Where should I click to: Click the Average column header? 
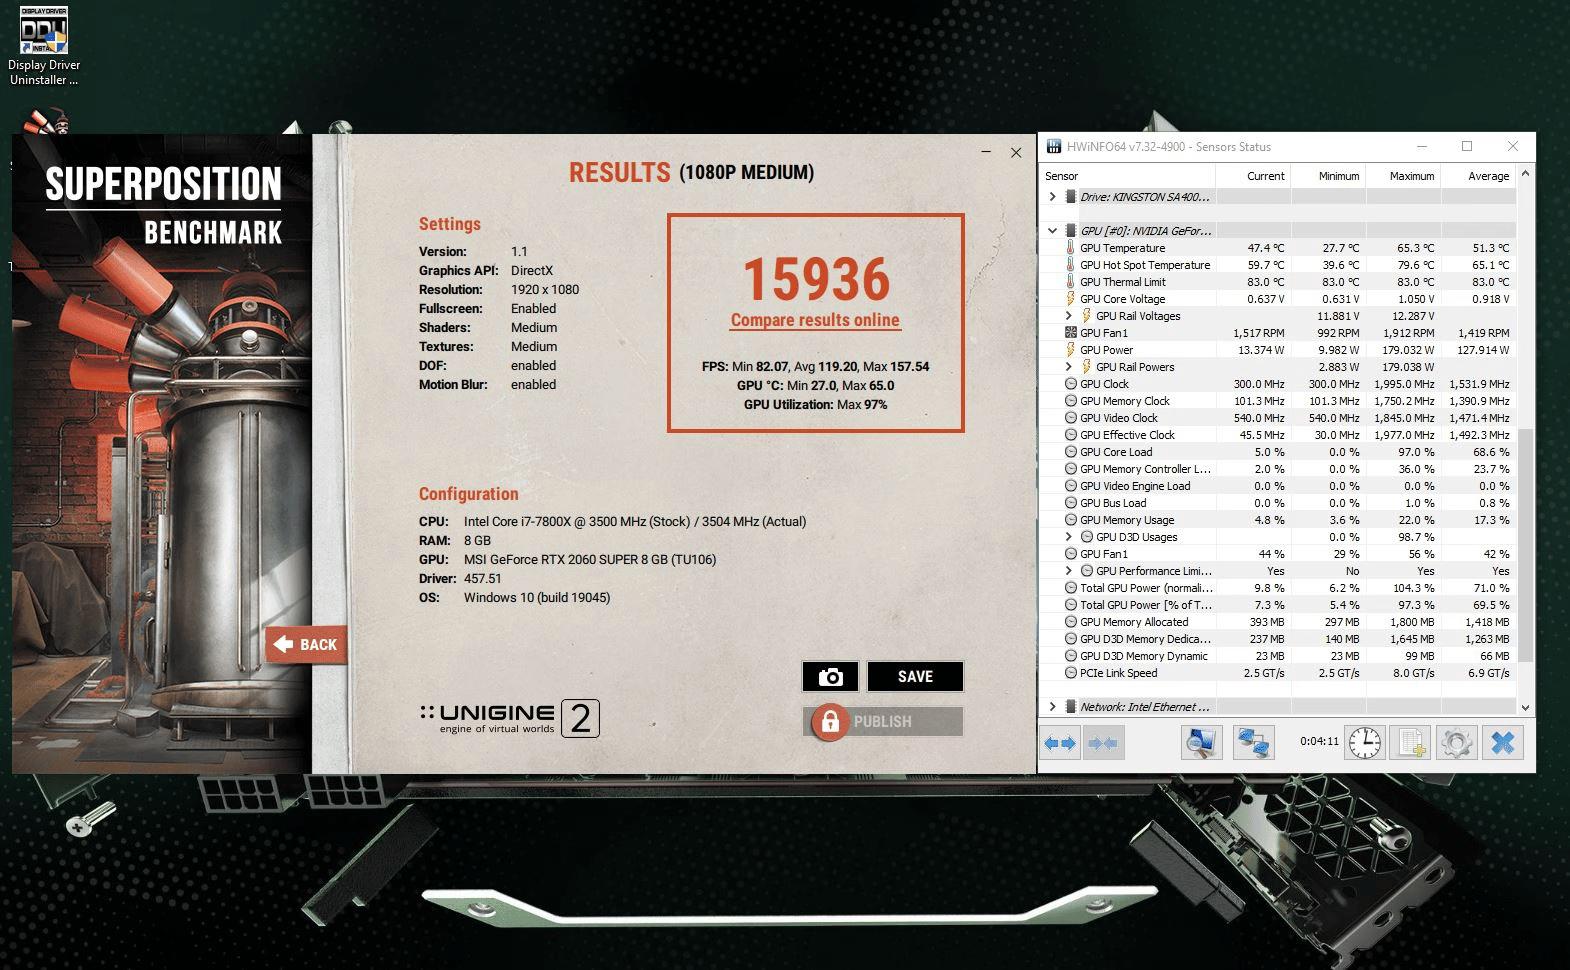[1478, 176]
